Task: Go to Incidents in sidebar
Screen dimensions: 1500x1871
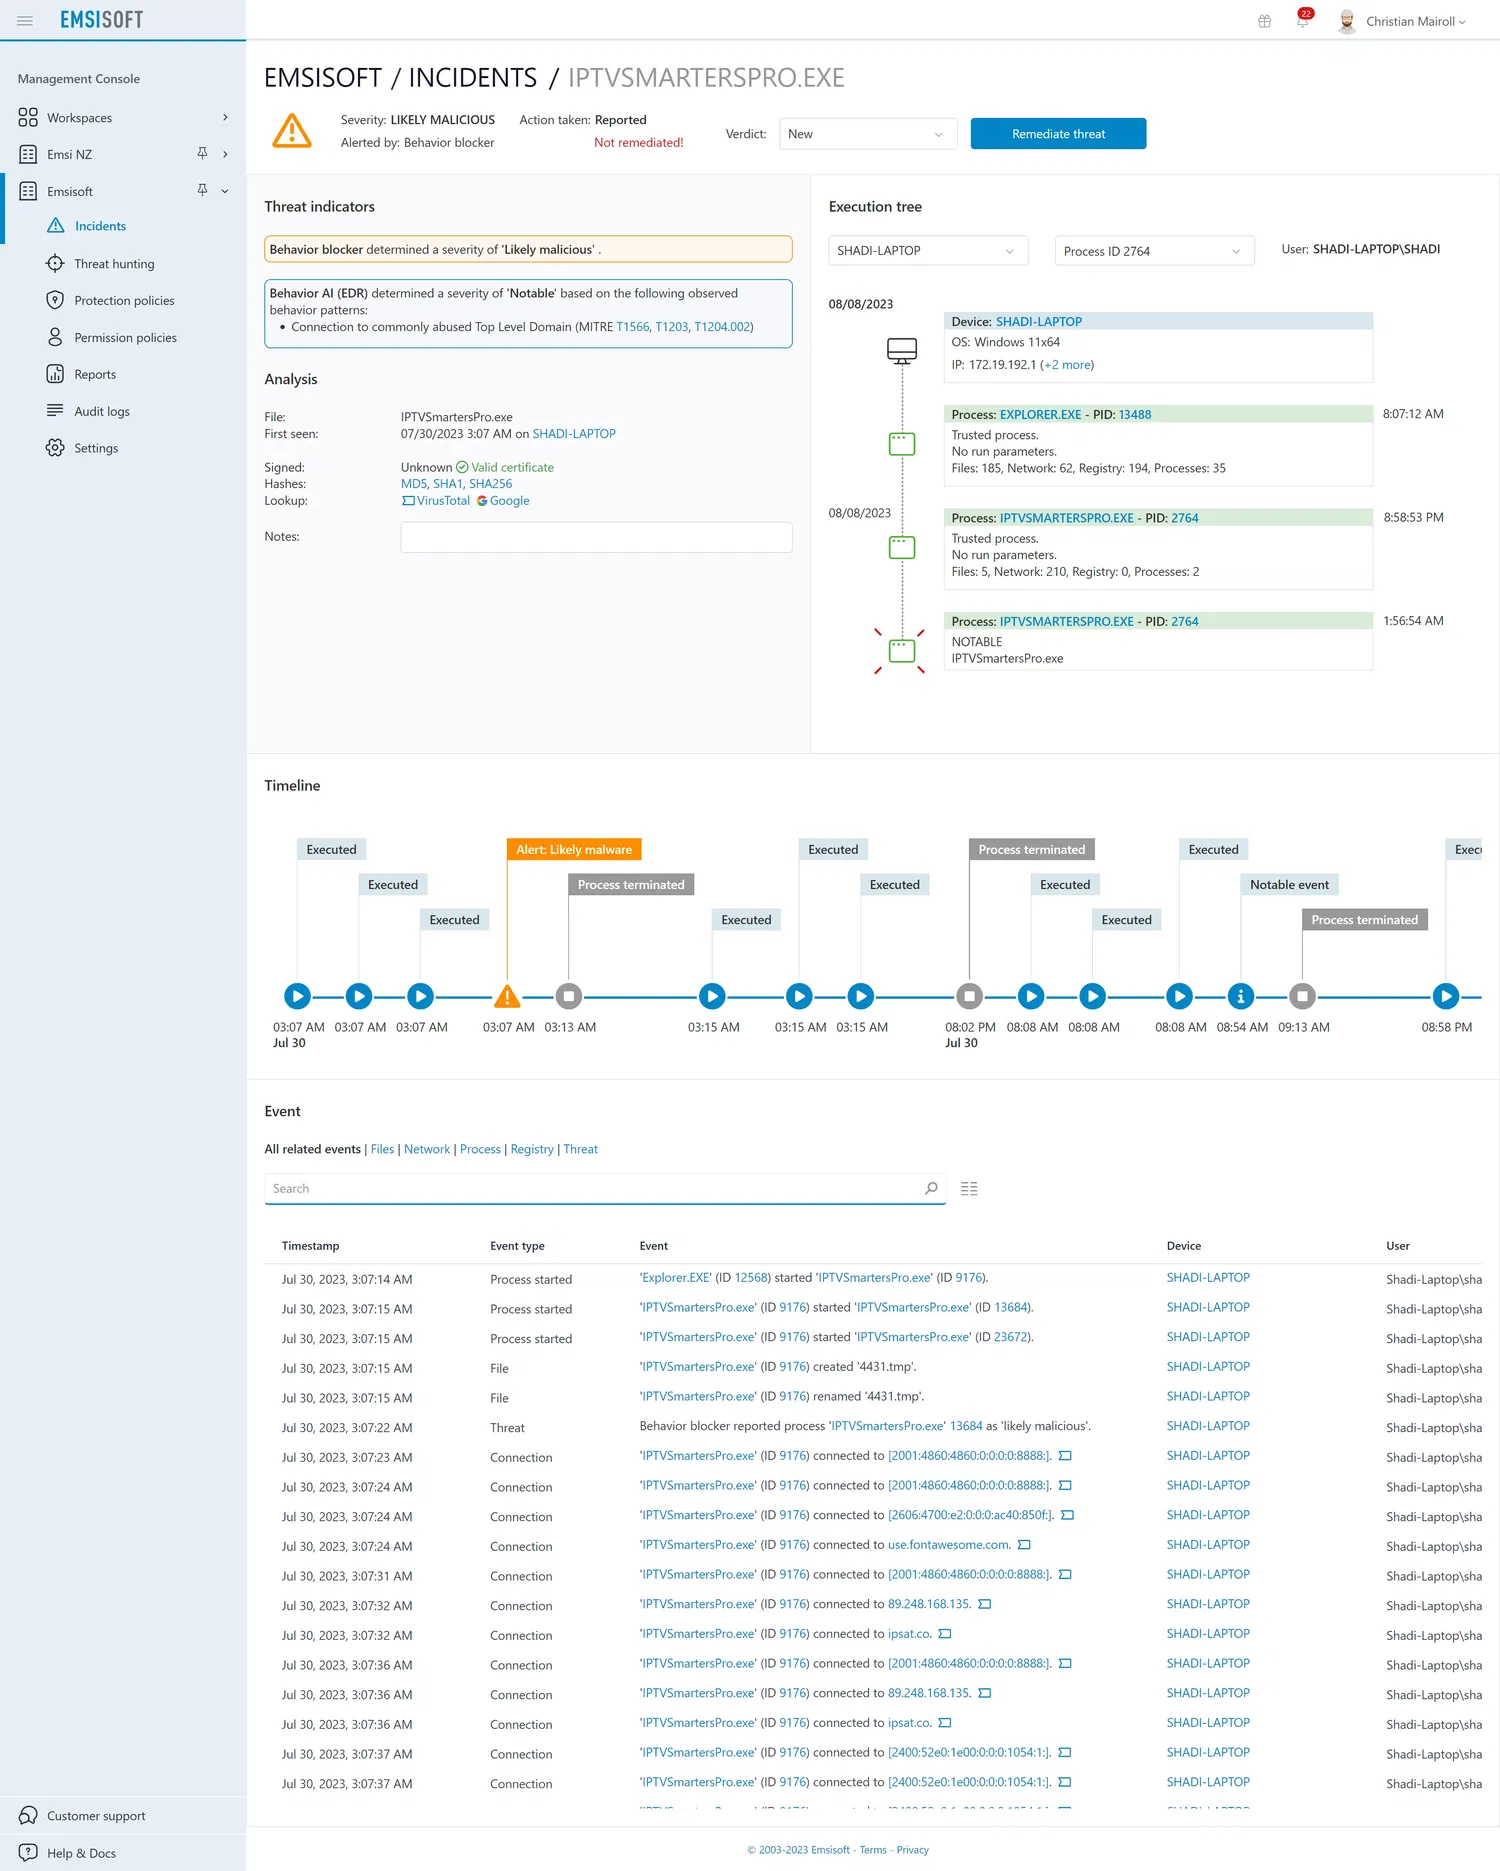Action: pos(100,226)
